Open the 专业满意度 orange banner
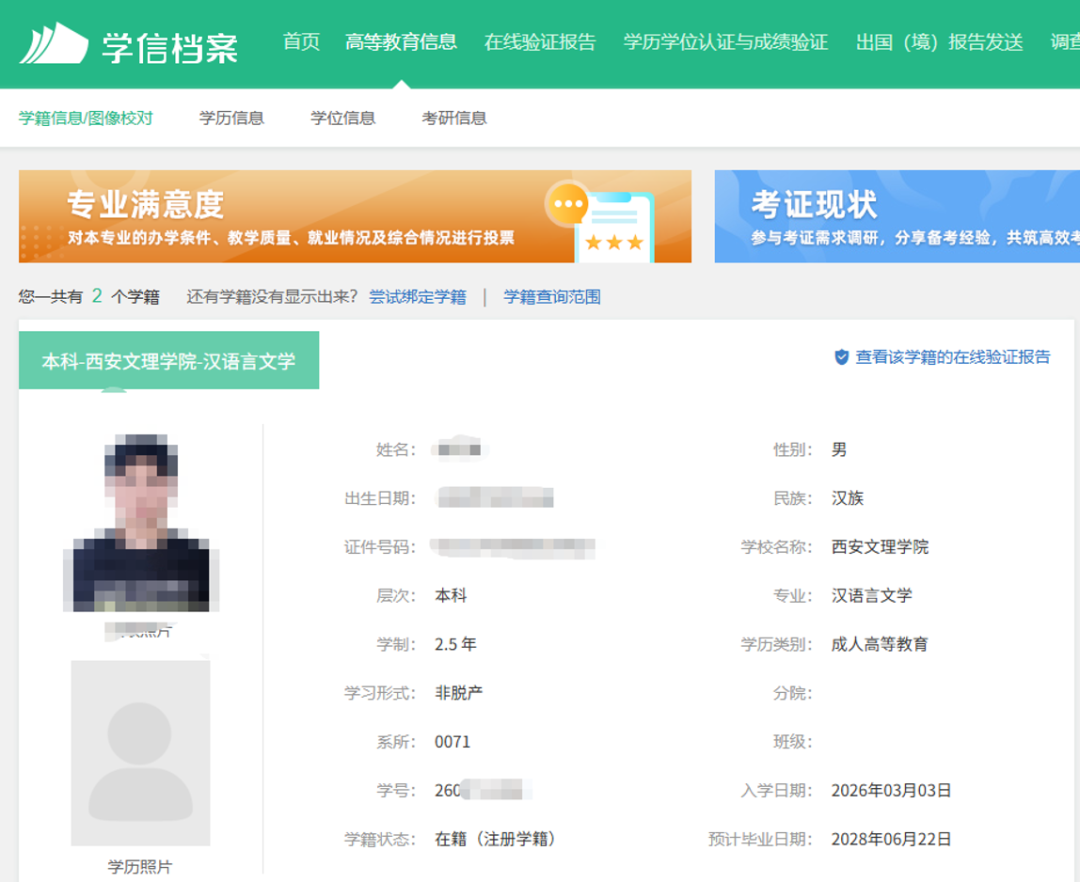This screenshot has height=882, width=1080. pyautogui.click(x=355, y=216)
